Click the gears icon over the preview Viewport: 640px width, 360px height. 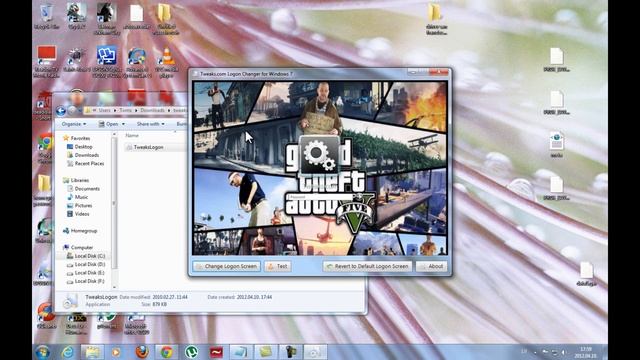(320, 156)
